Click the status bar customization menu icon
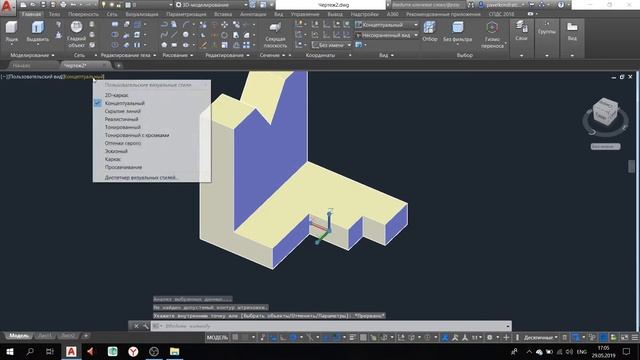Viewport: 640px width, 360px height. tap(635, 337)
